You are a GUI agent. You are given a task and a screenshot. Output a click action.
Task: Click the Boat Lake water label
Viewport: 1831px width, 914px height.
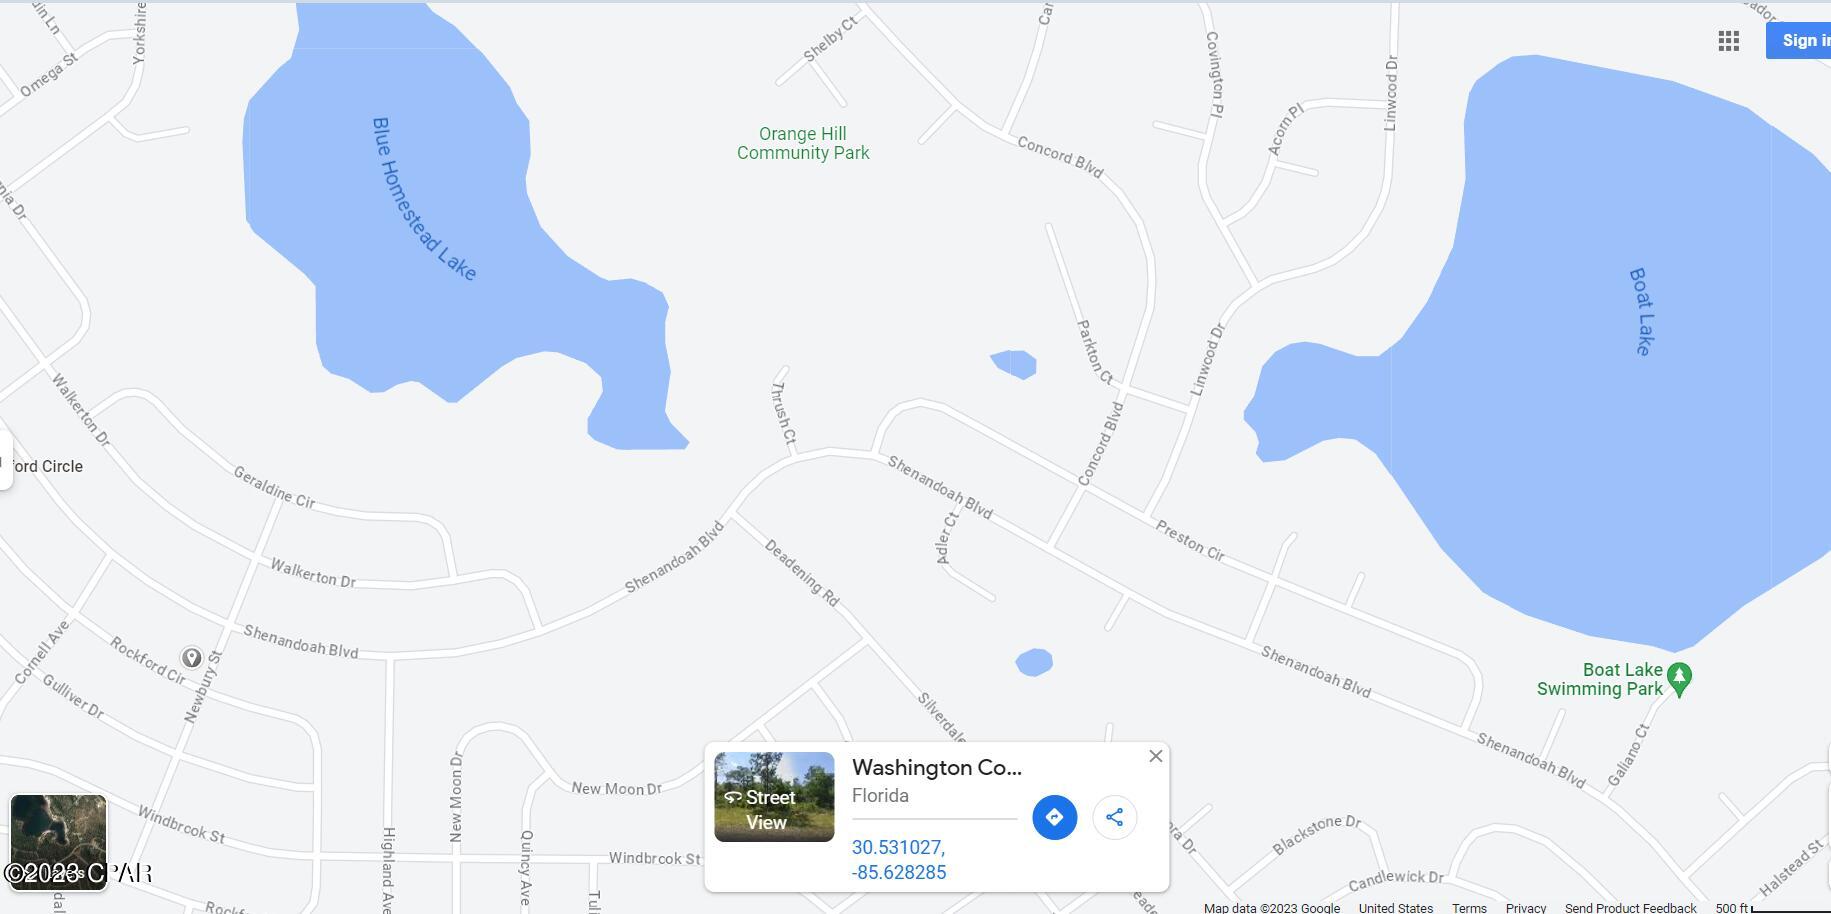tap(1642, 311)
